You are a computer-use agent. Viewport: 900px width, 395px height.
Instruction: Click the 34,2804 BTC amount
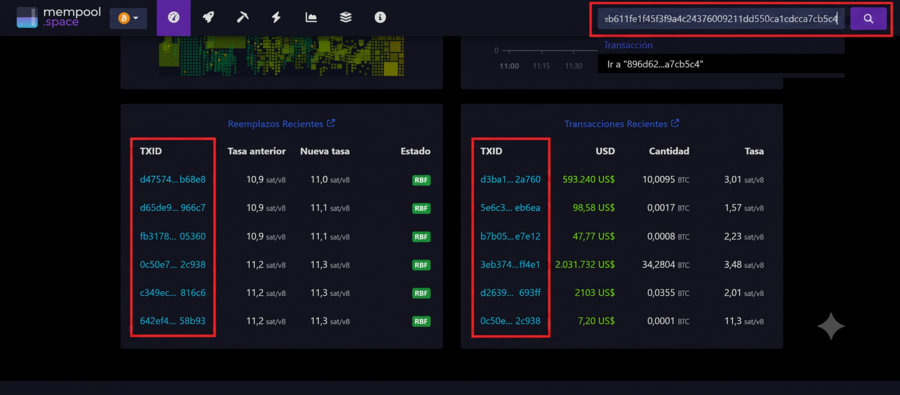click(666, 265)
